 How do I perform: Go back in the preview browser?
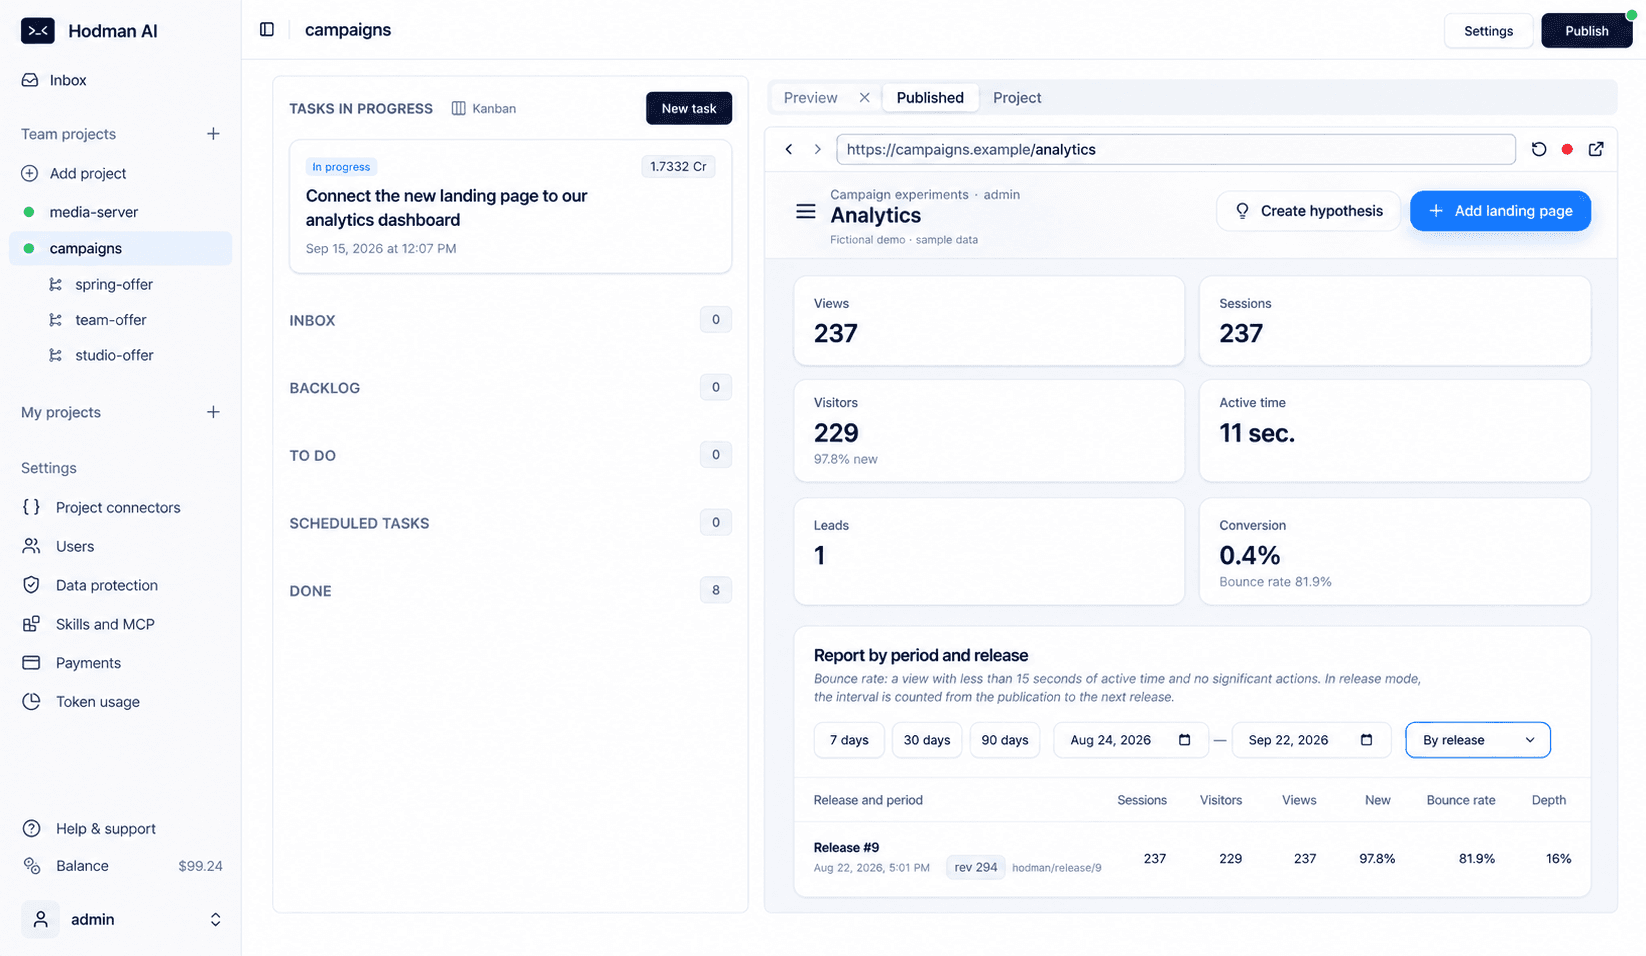click(789, 149)
